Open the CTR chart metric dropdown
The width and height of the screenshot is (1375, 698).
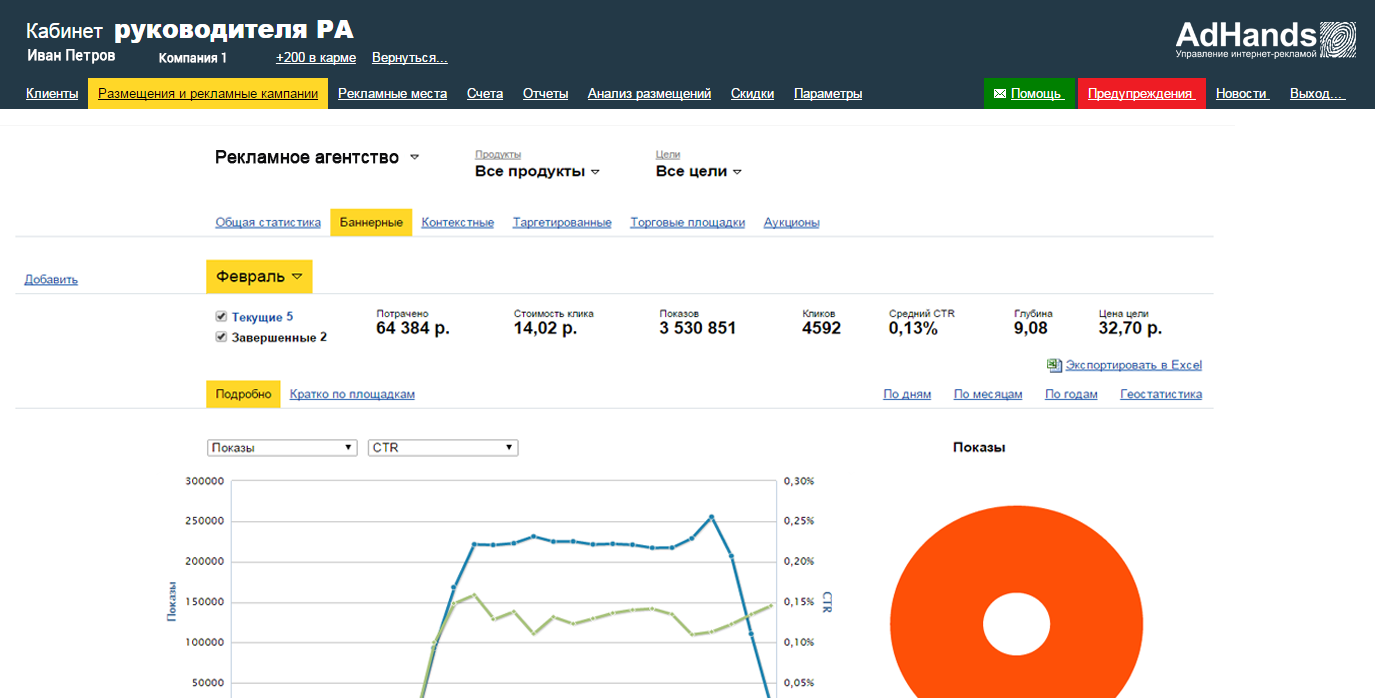pyautogui.click(x=442, y=448)
